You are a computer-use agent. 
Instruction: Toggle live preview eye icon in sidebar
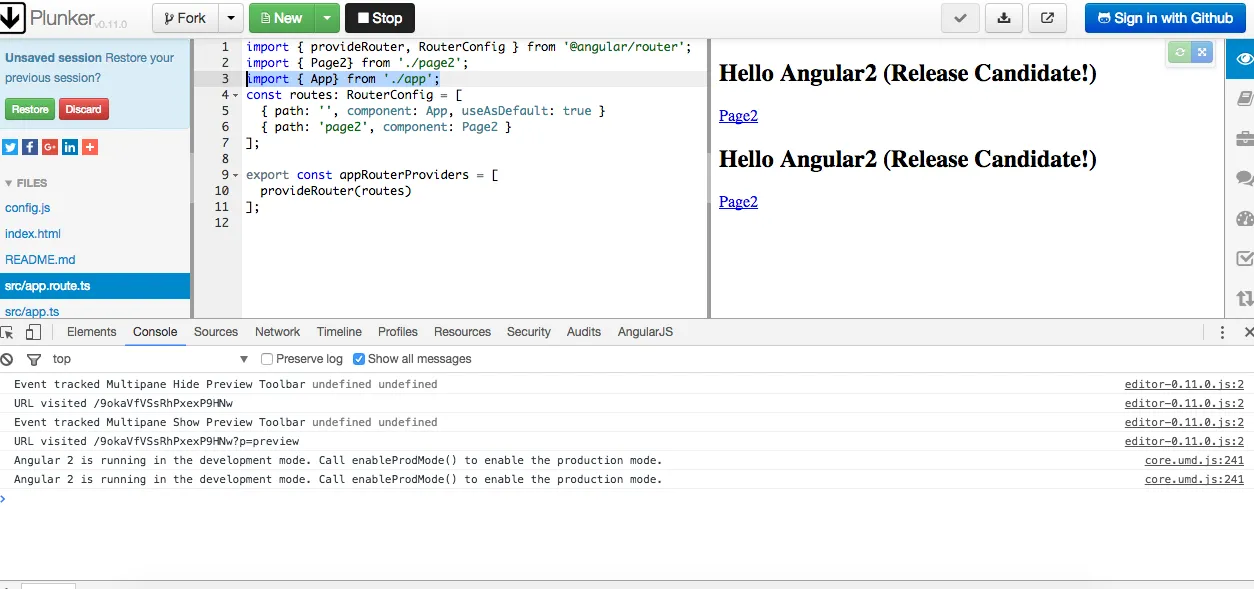click(x=1243, y=59)
